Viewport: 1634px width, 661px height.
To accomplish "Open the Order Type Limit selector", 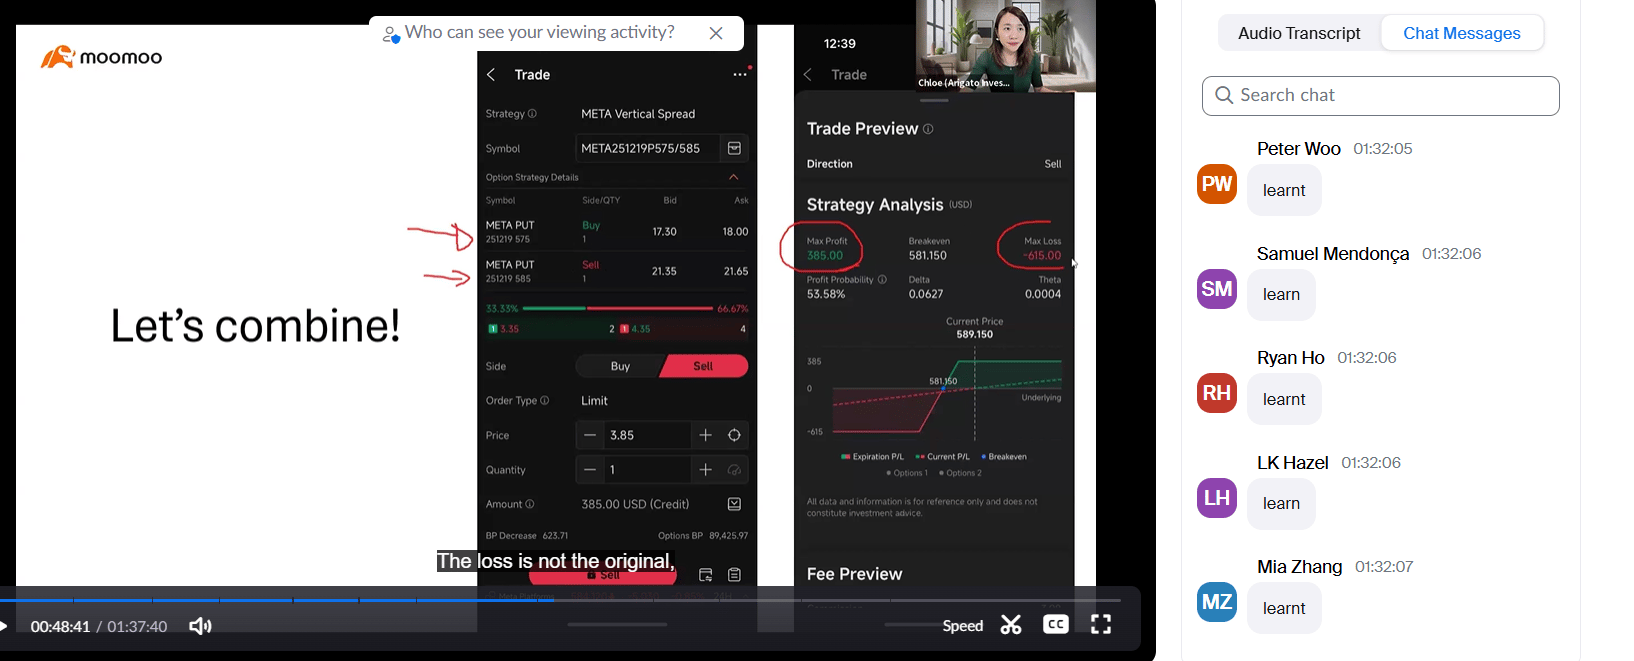I will (x=595, y=401).
